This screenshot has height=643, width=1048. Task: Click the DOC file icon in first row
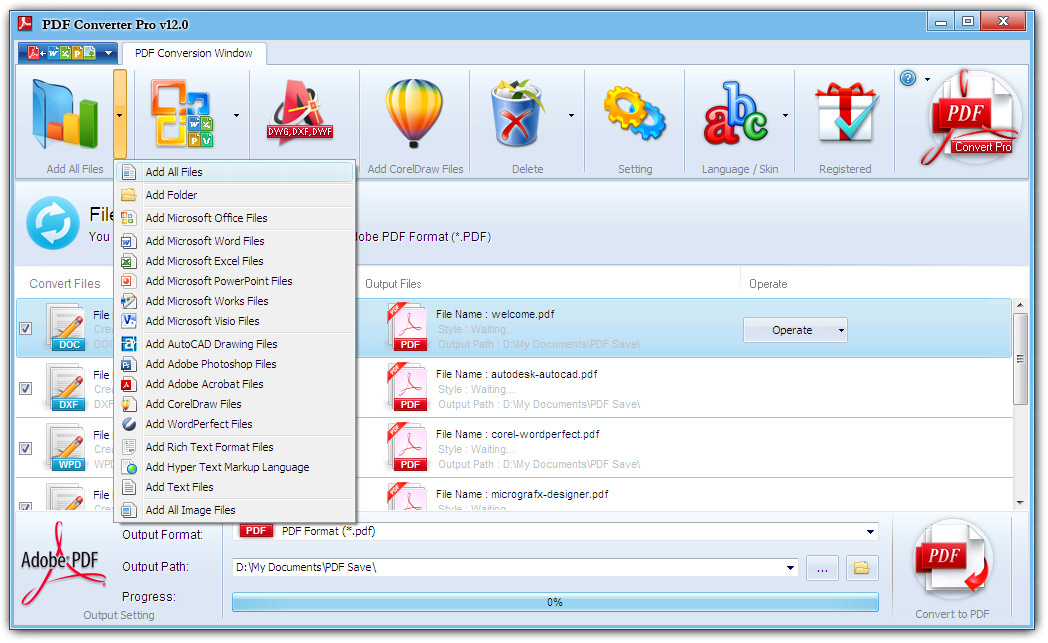(x=67, y=327)
